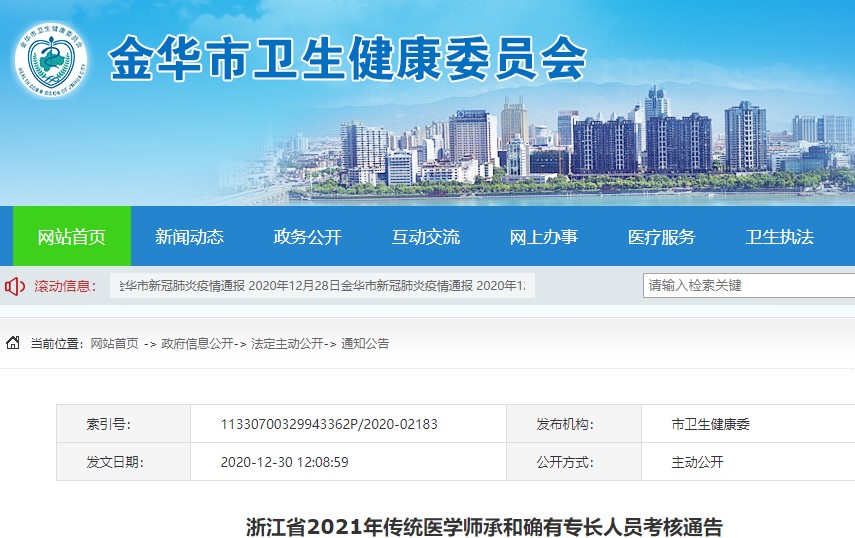
Task: Click 通知公告 in the breadcrumb trail
Action: (365, 343)
